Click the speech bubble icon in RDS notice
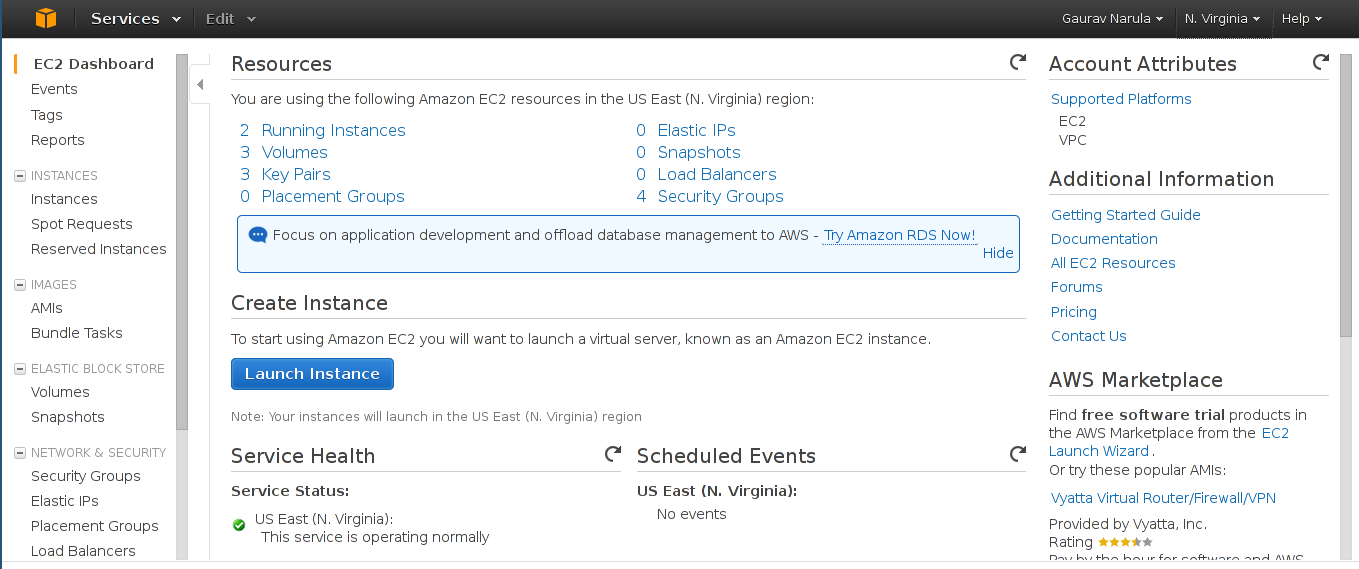 [x=258, y=236]
